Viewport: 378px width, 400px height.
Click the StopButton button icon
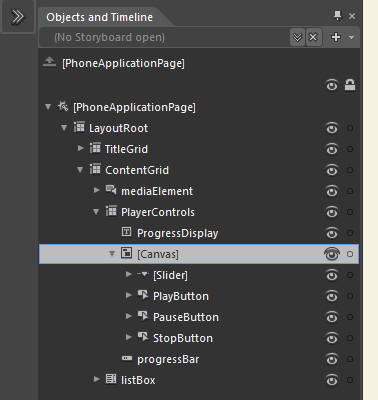pyautogui.click(x=143, y=337)
